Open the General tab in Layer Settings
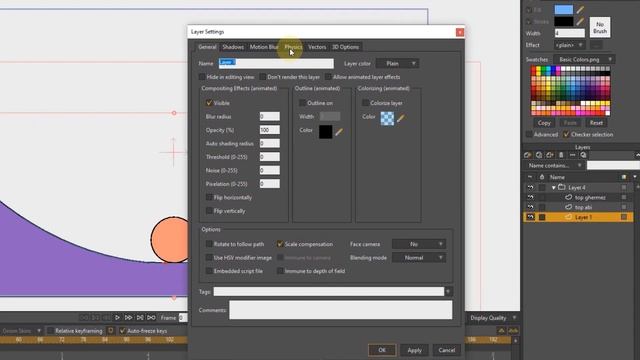The height and width of the screenshot is (360, 640). (207, 47)
